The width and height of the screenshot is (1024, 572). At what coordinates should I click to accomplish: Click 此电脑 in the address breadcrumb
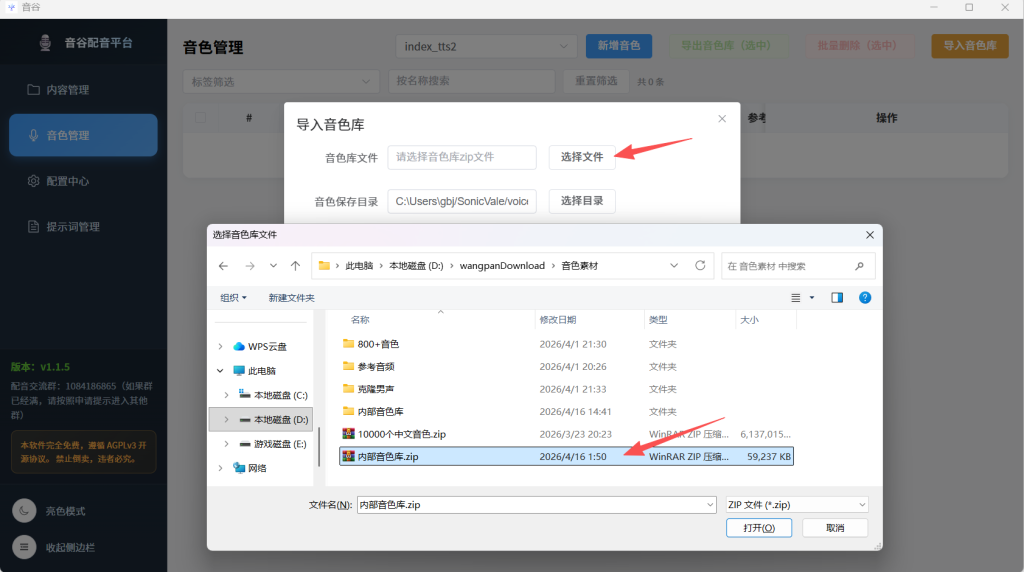pos(359,266)
